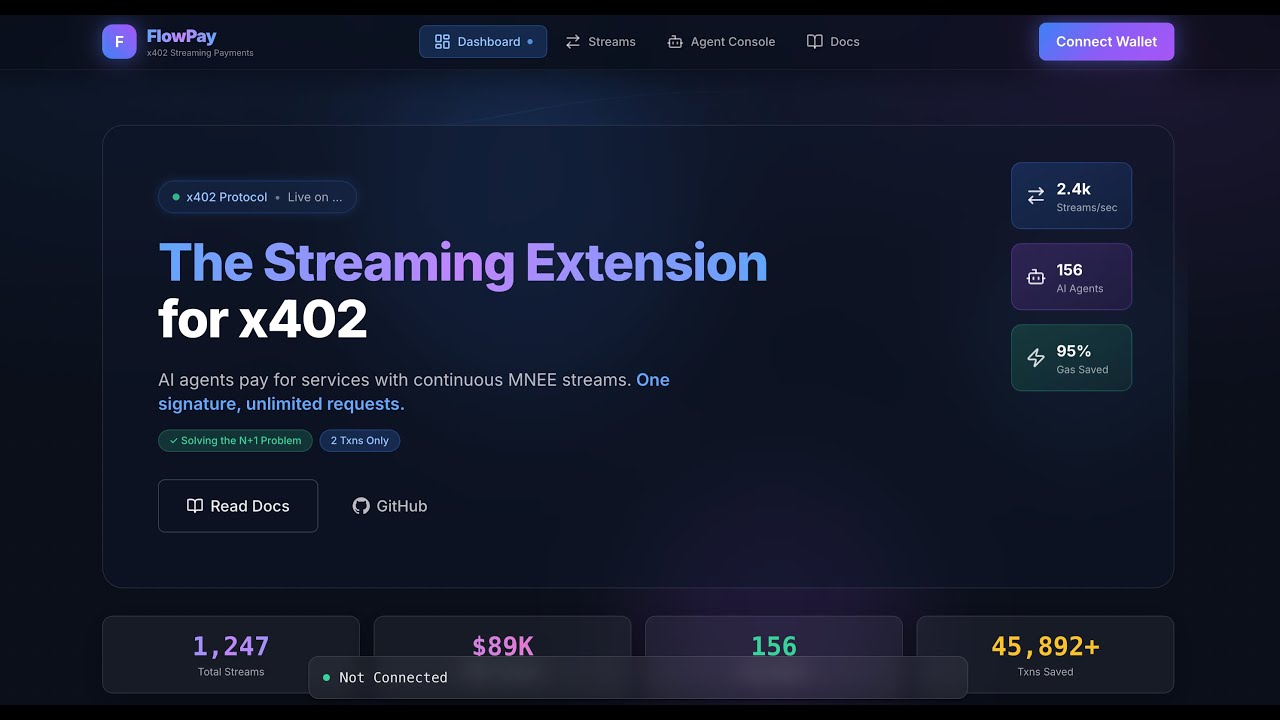Open the Dashboard tab
Image resolution: width=1280 pixels, height=720 pixels.
click(x=483, y=42)
